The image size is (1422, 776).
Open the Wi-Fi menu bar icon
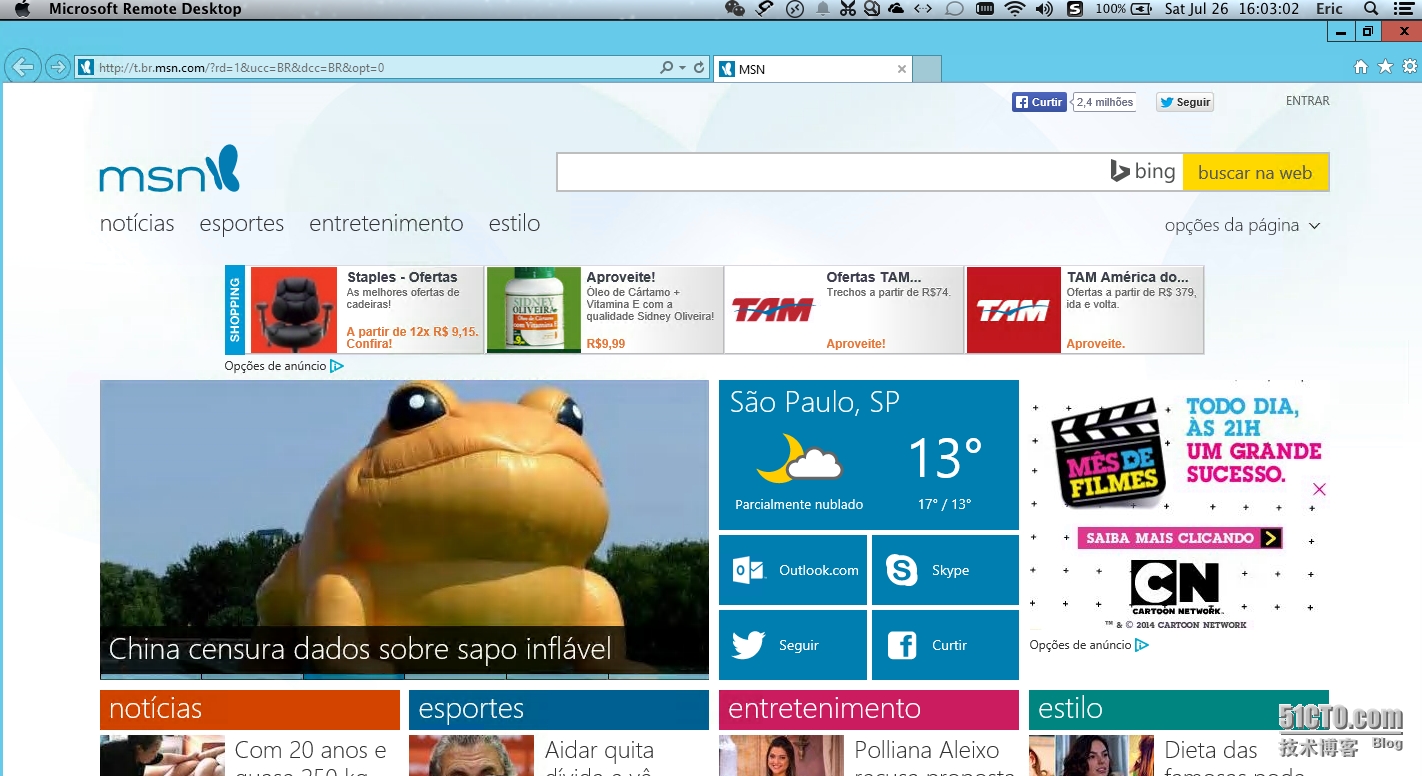(1015, 9)
